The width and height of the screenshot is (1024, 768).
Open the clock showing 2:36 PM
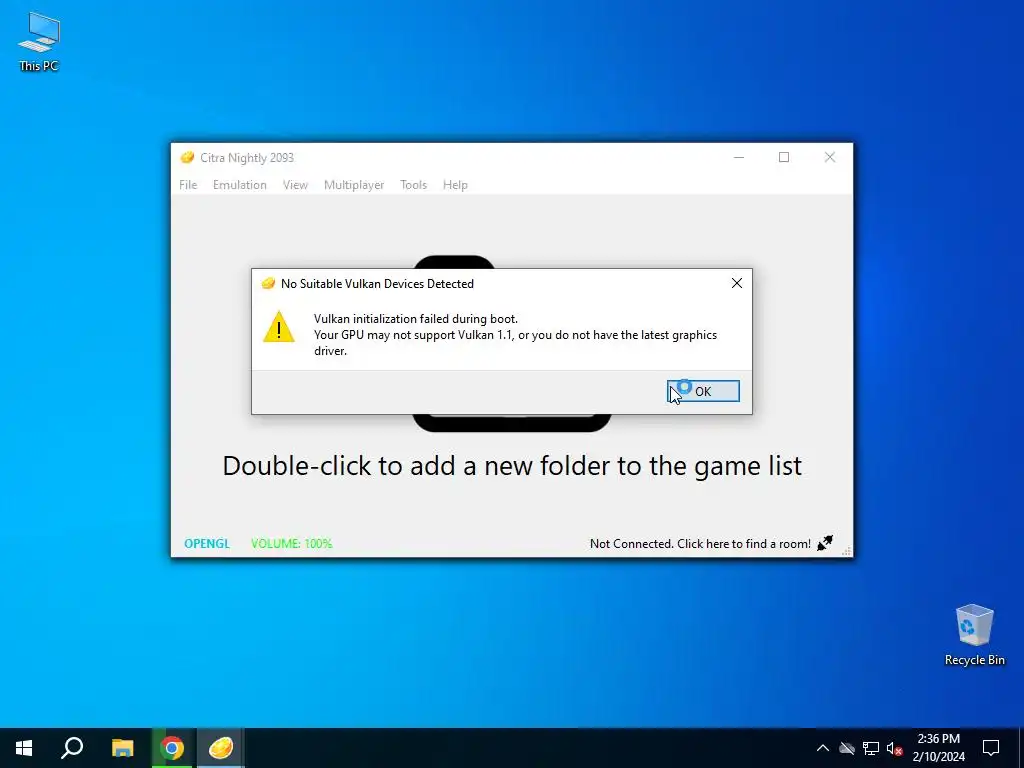tap(938, 748)
